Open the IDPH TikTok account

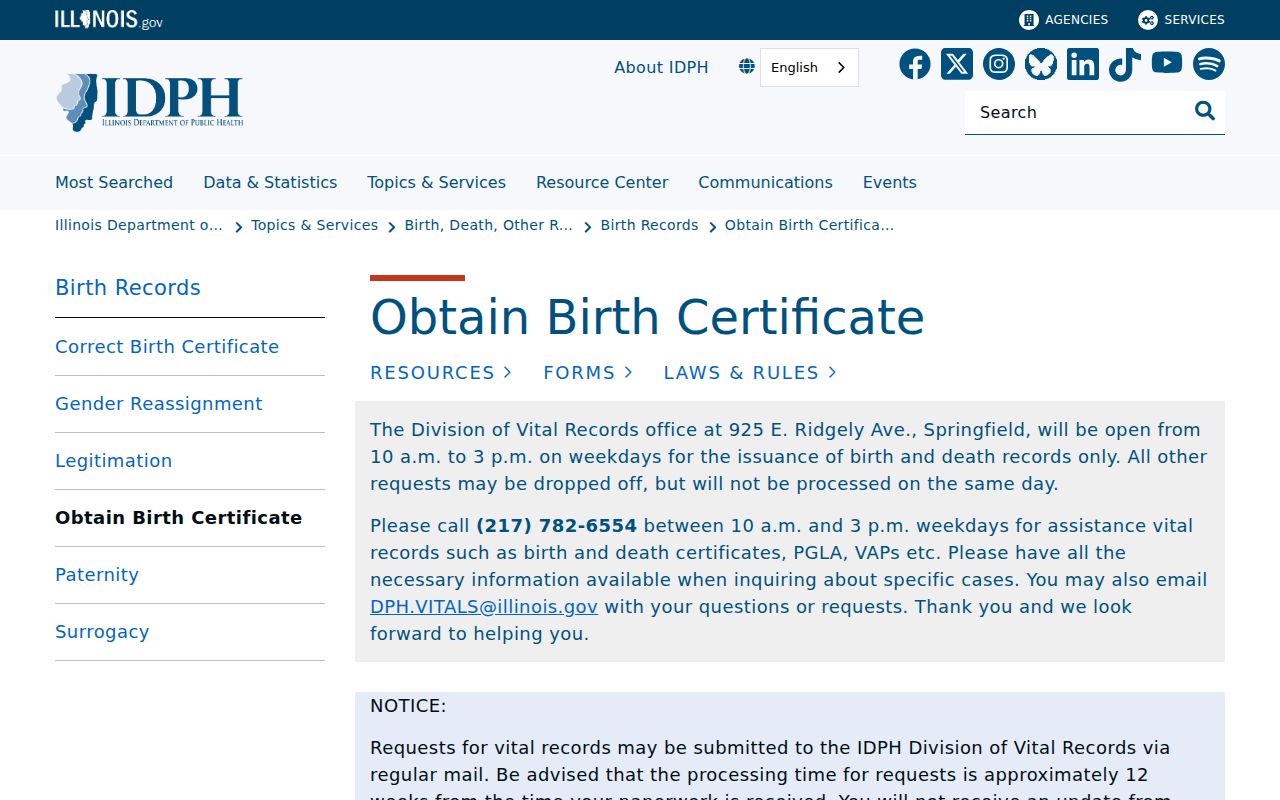pyautogui.click(x=1125, y=65)
